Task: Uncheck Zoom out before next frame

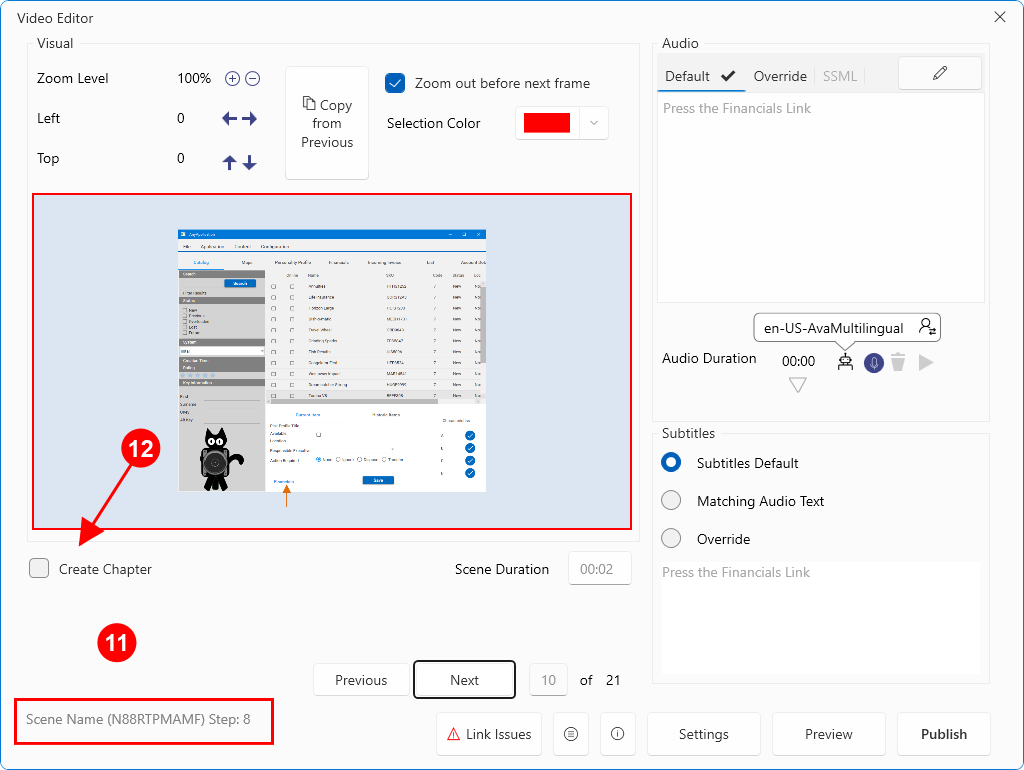Action: pyautogui.click(x=395, y=83)
